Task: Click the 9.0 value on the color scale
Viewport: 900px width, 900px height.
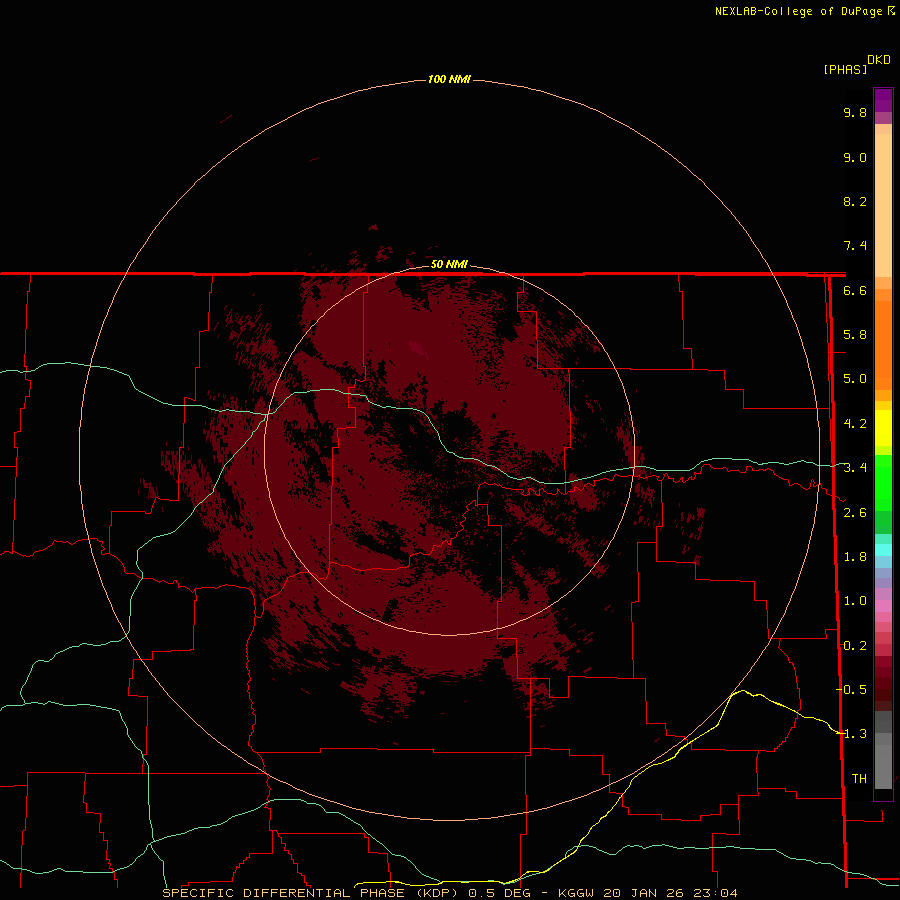Action: 855,157
